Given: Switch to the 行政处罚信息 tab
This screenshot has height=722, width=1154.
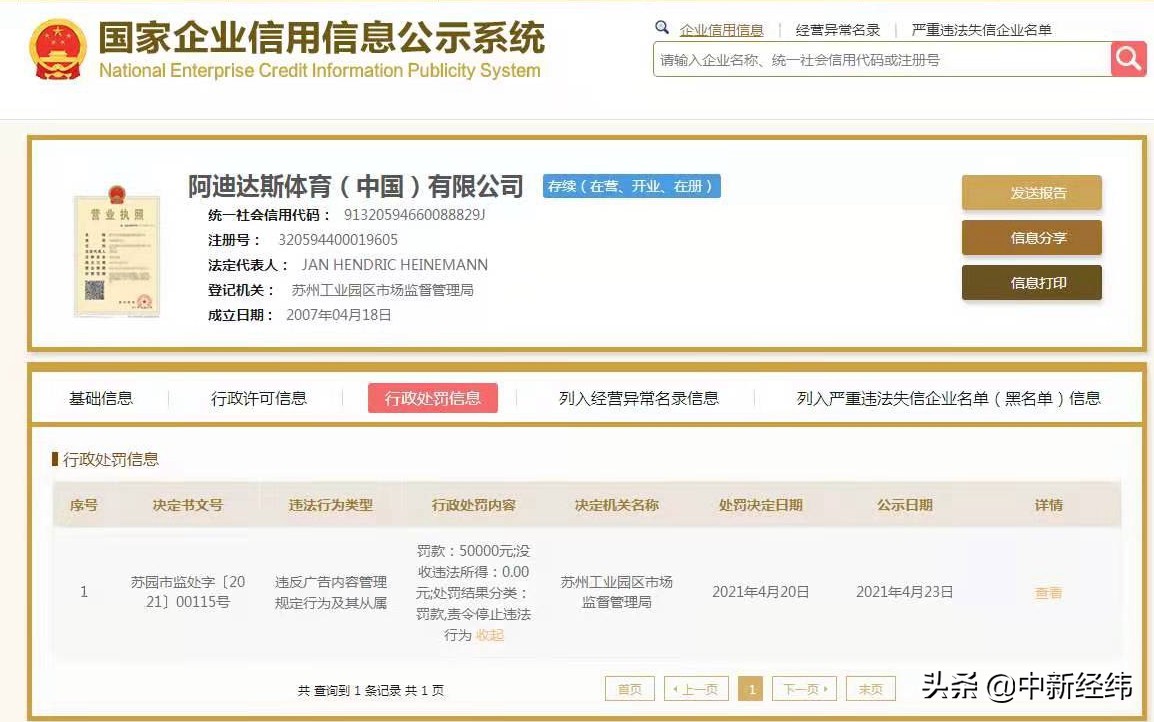Looking at the screenshot, I should click(x=433, y=398).
